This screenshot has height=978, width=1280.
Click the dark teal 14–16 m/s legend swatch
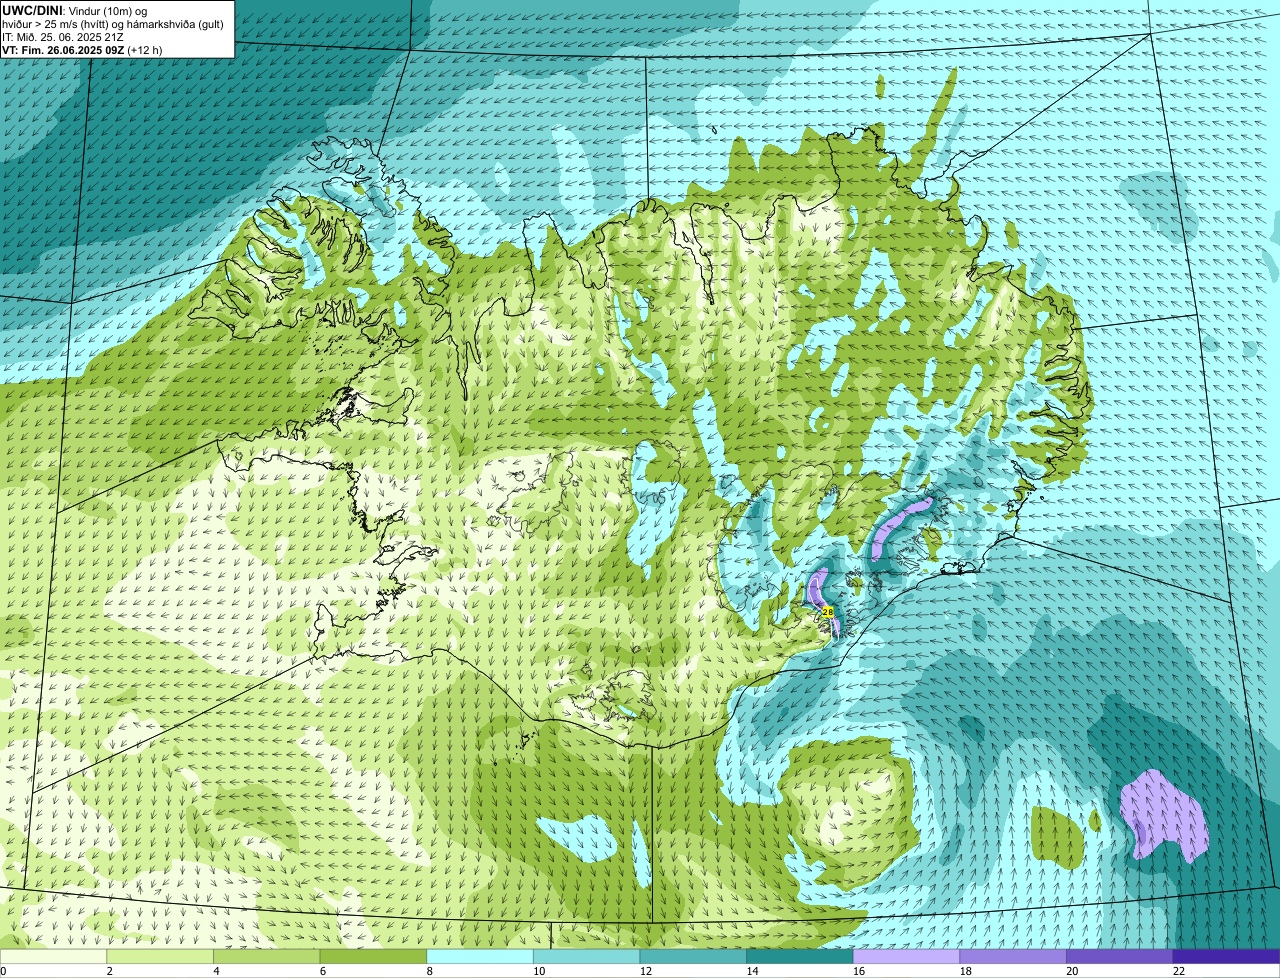click(800, 956)
